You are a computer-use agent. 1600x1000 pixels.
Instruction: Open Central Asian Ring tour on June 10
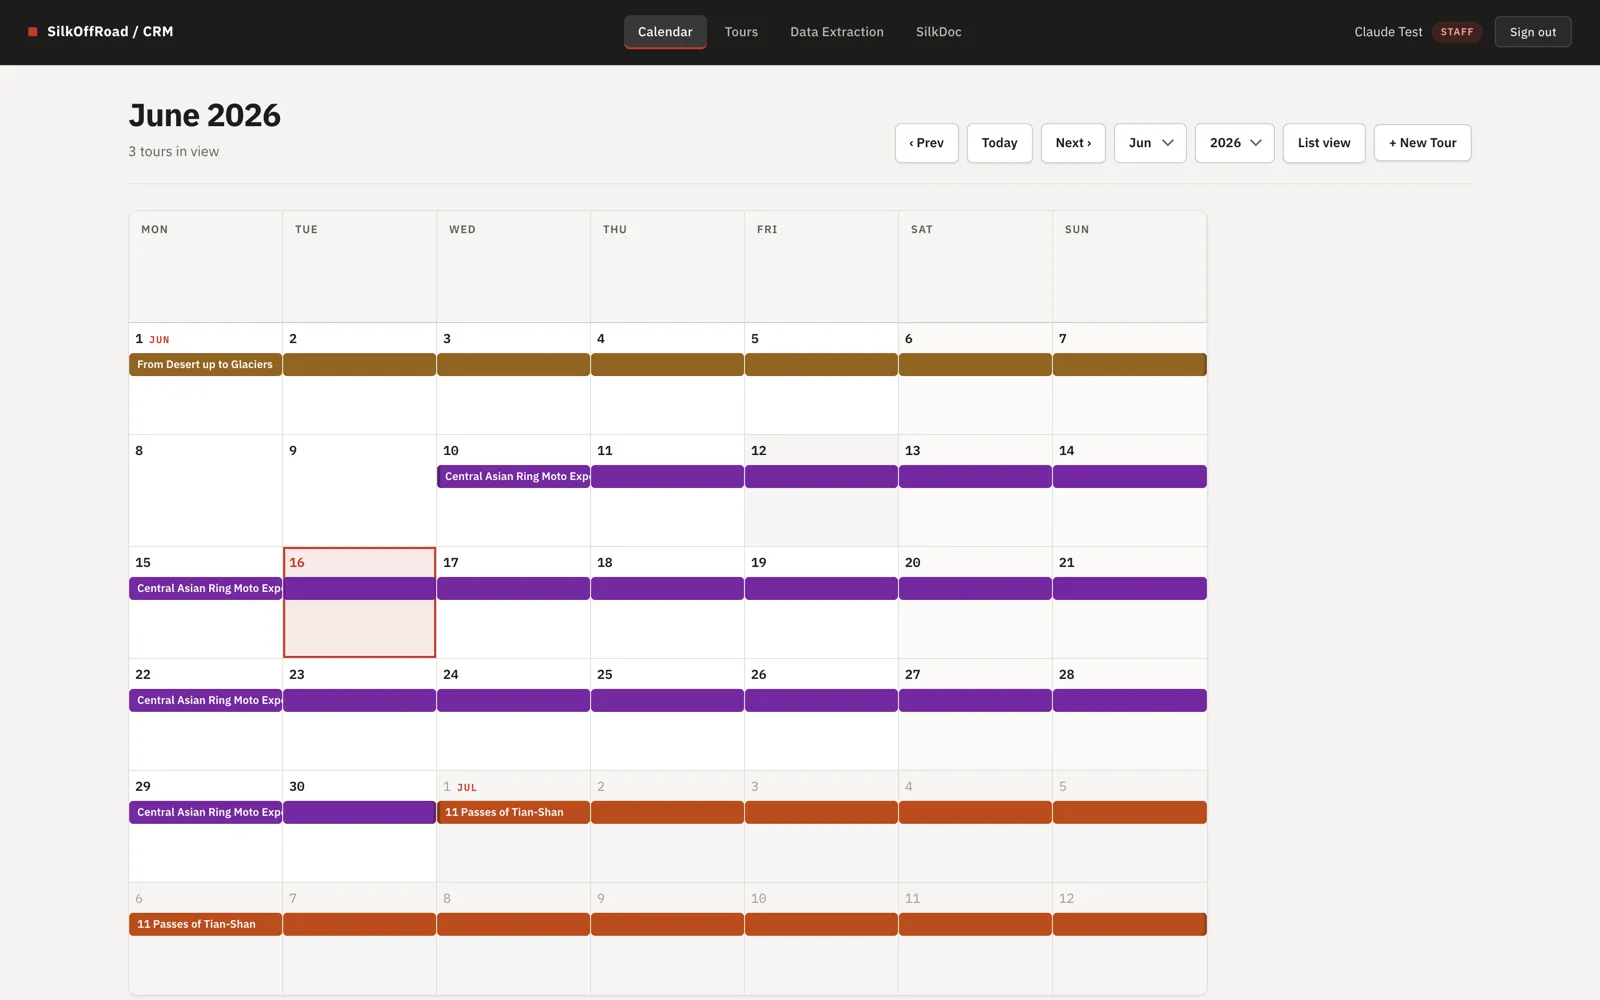click(514, 477)
